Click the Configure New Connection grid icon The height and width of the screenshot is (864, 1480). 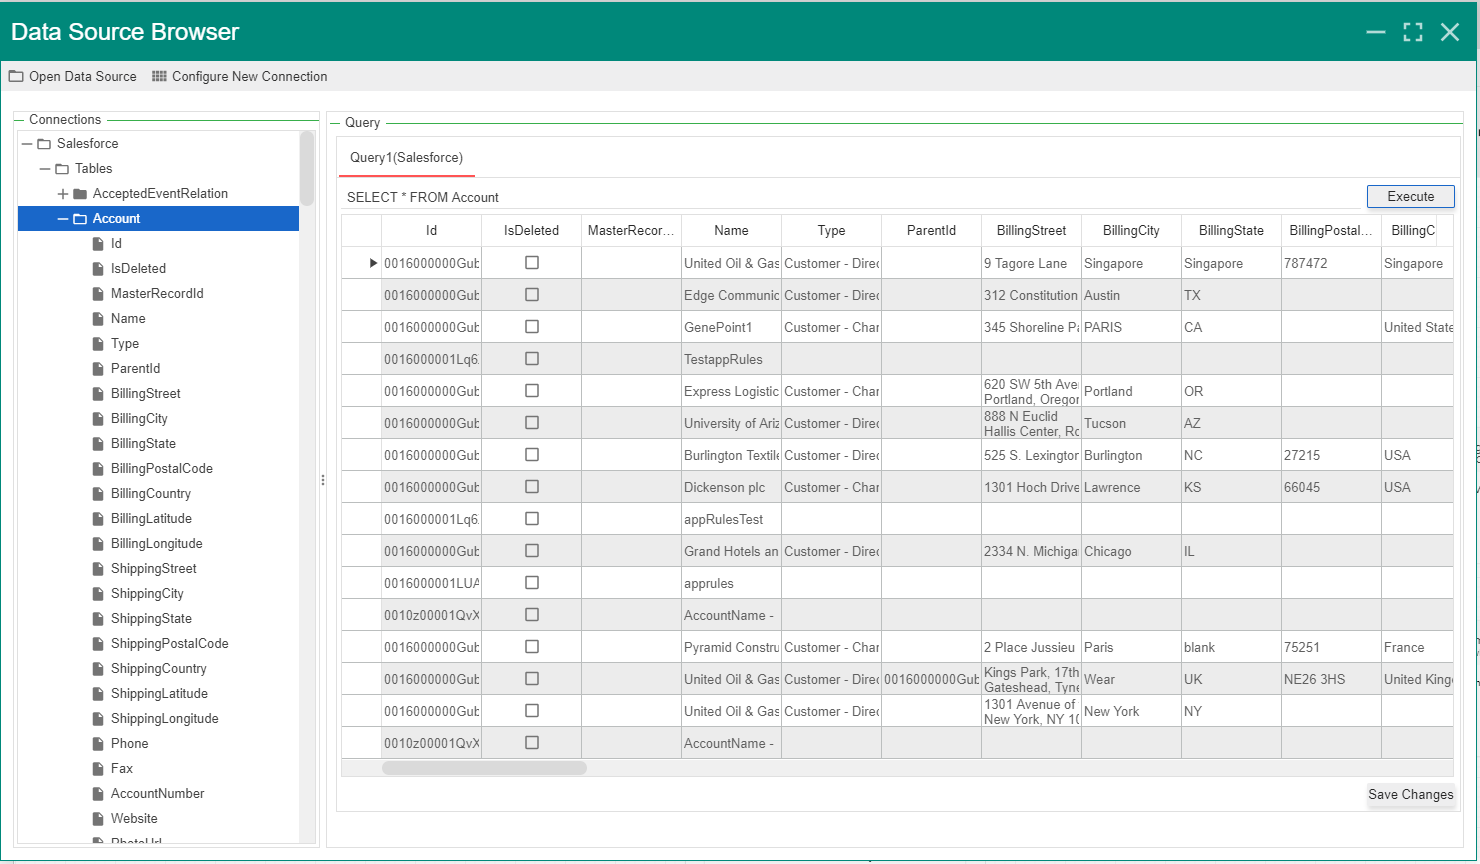(x=159, y=76)
